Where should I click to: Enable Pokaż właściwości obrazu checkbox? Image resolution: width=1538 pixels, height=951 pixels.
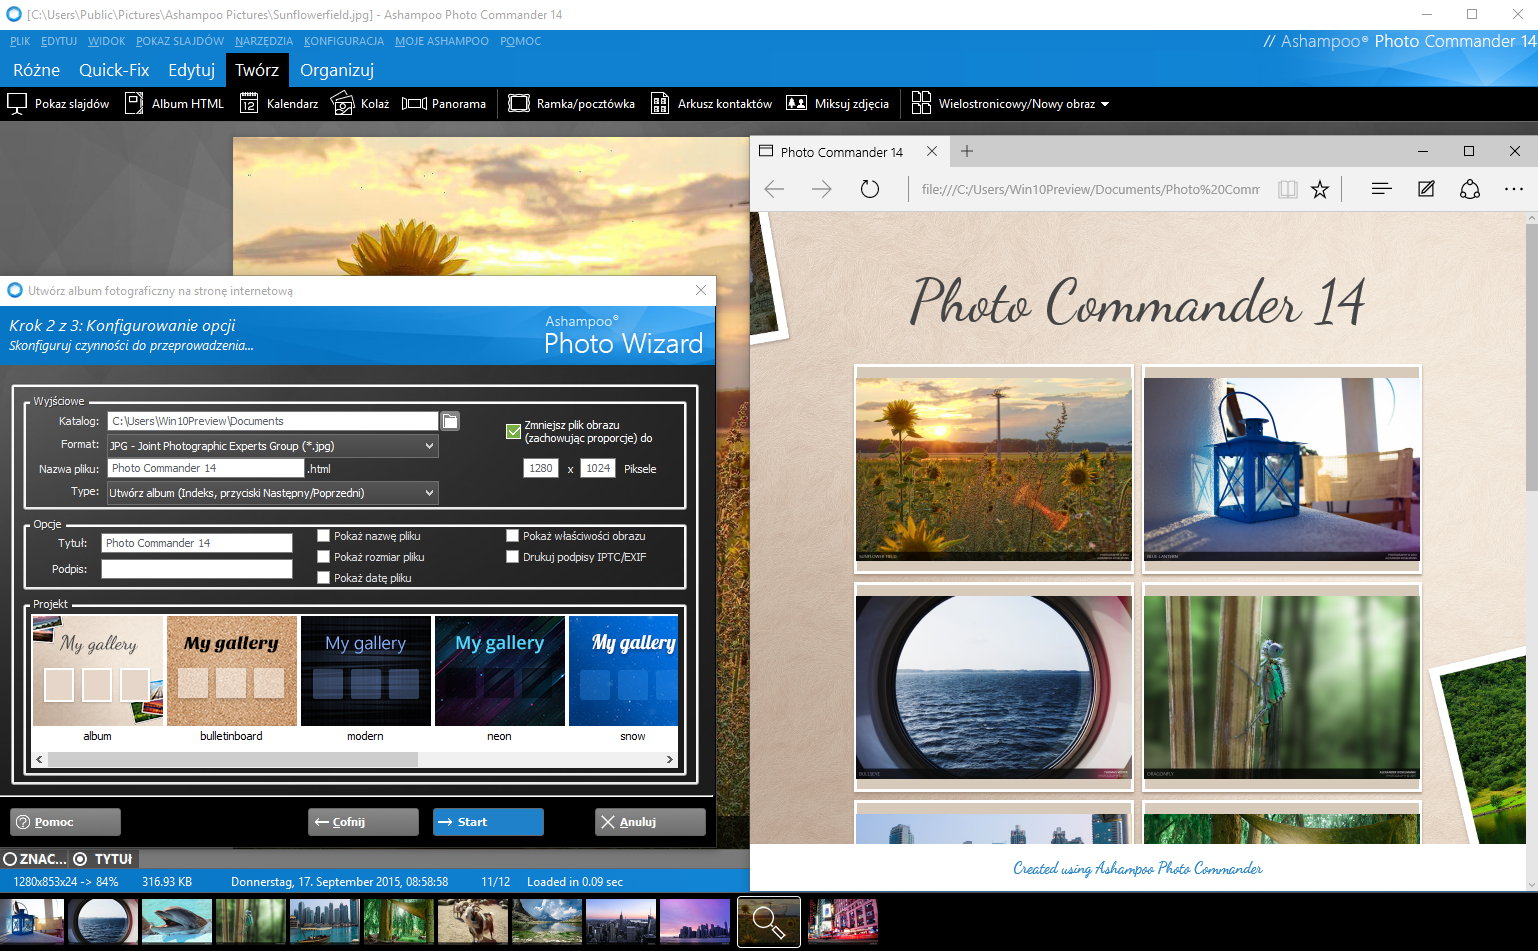pos(512,536)
